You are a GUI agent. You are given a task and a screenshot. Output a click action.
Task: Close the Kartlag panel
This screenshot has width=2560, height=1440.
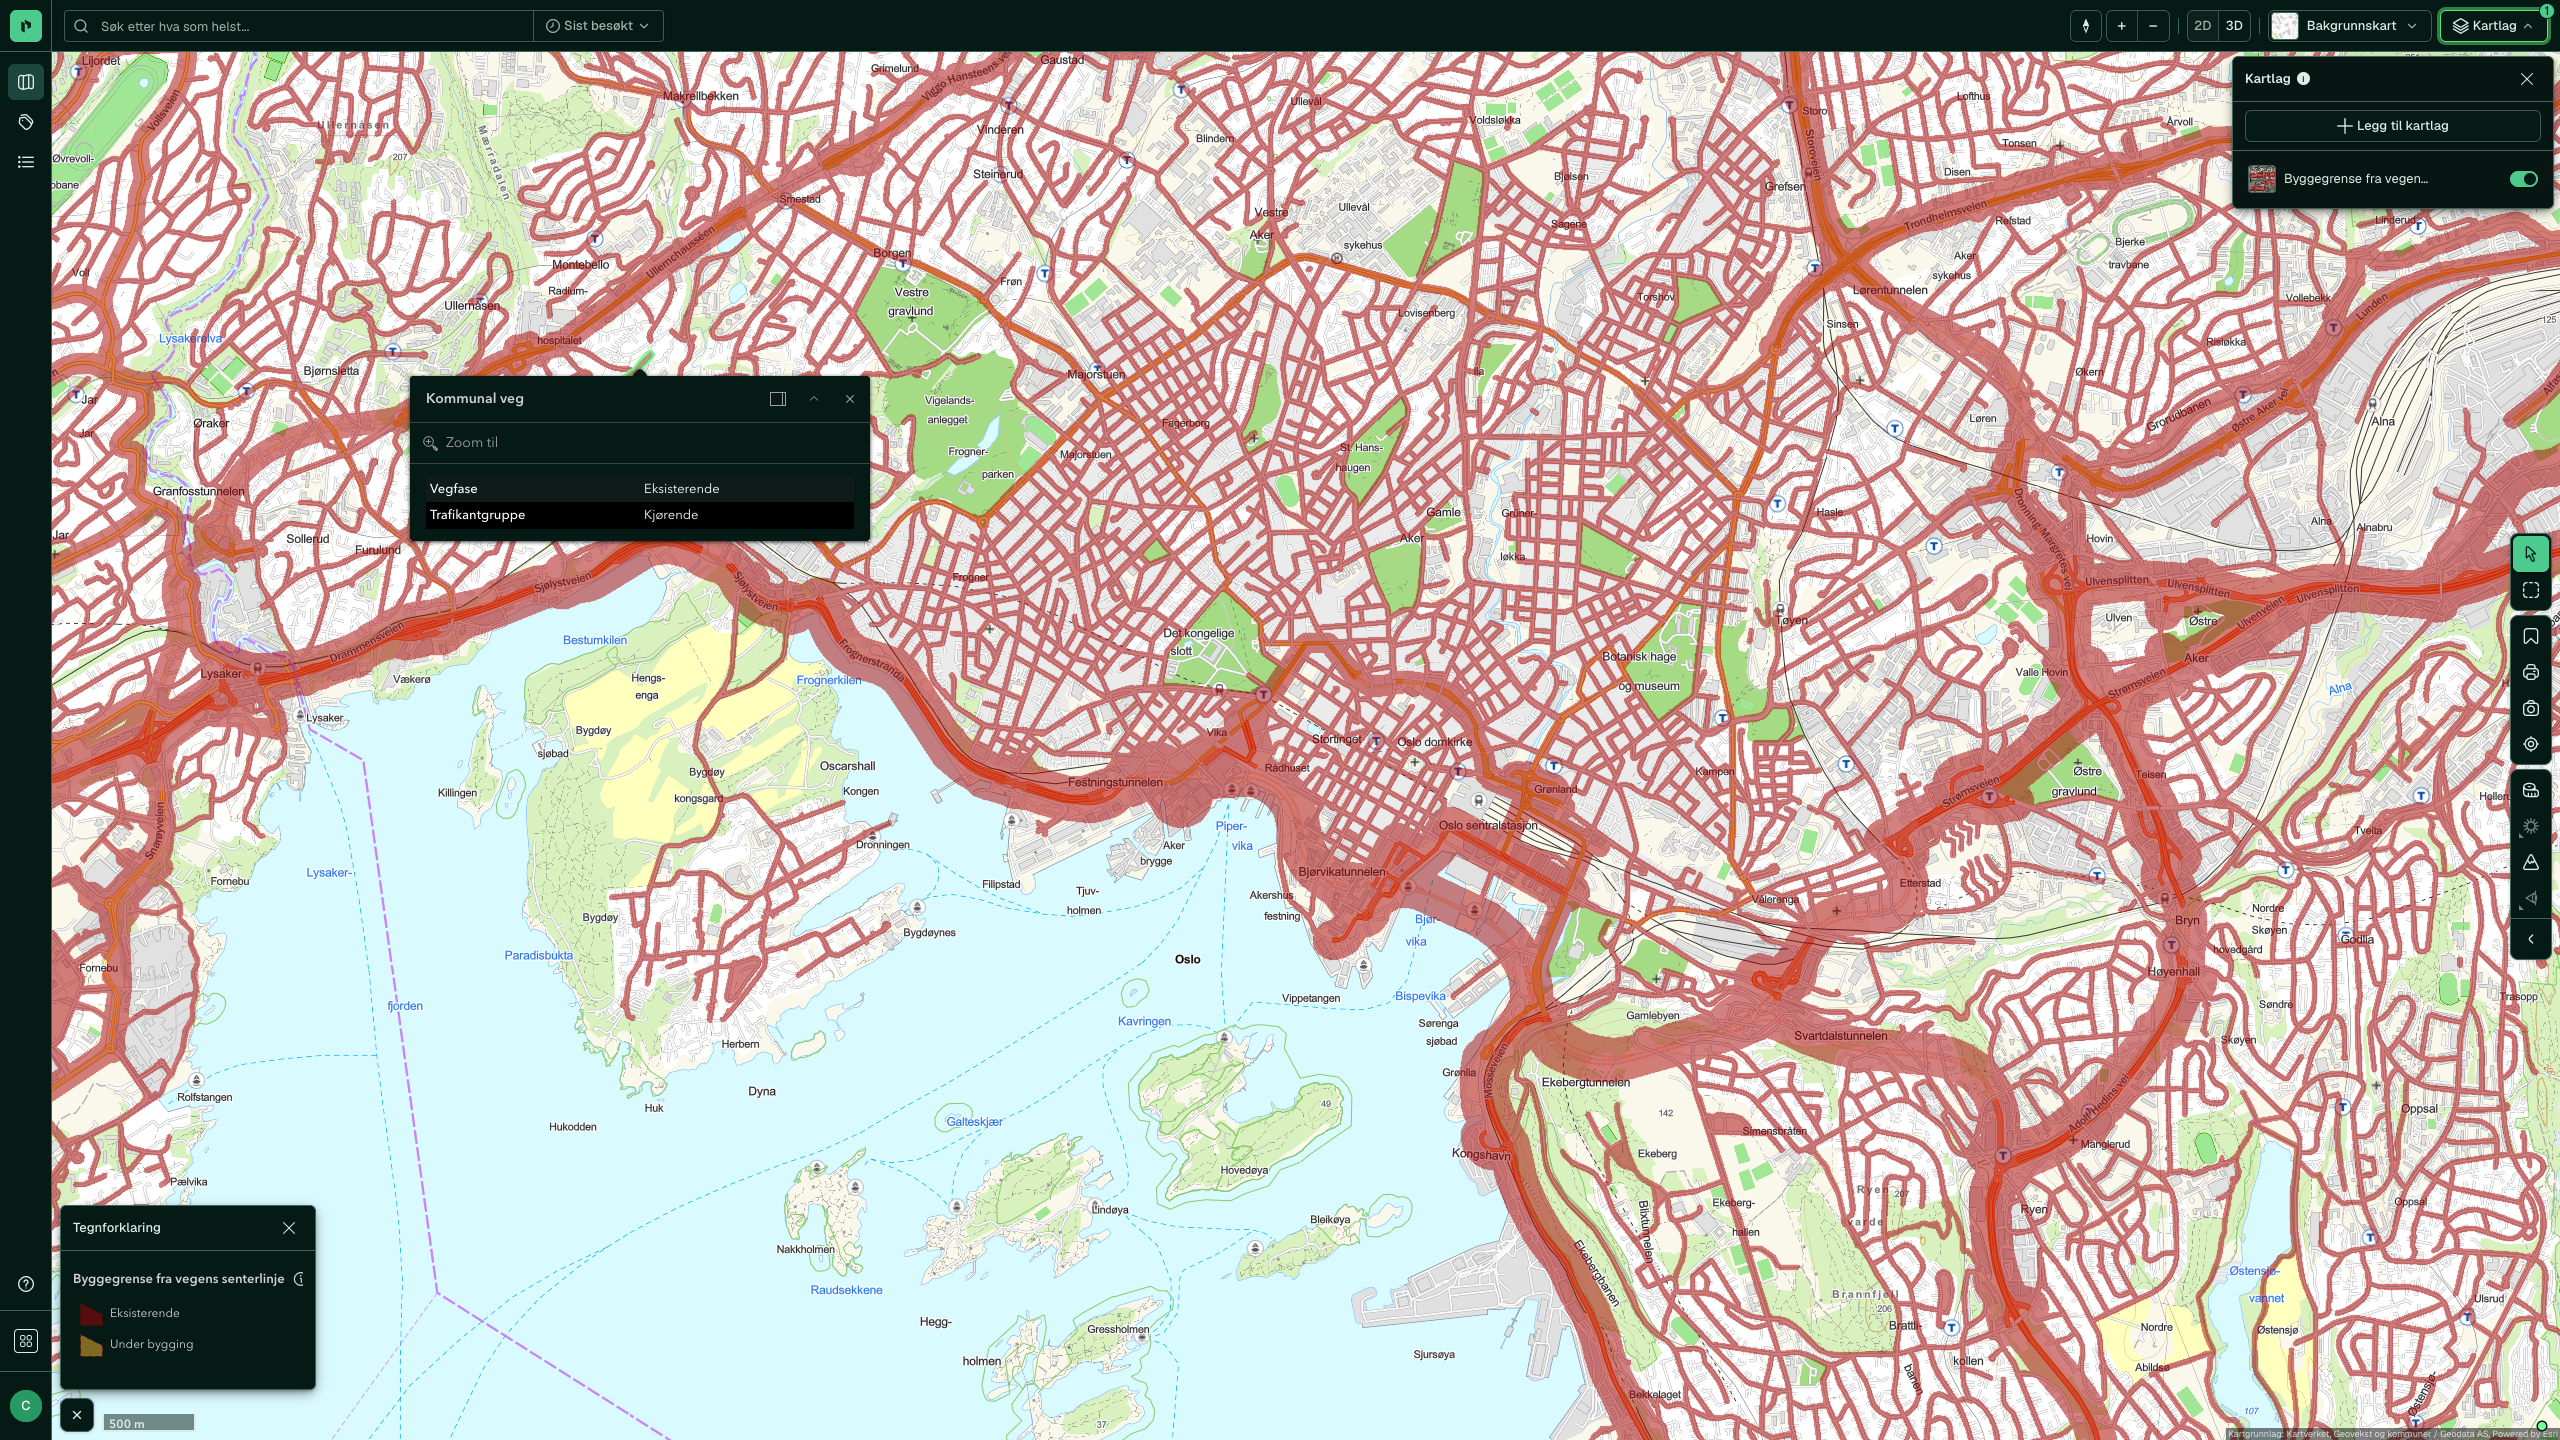pos(2527,79)
